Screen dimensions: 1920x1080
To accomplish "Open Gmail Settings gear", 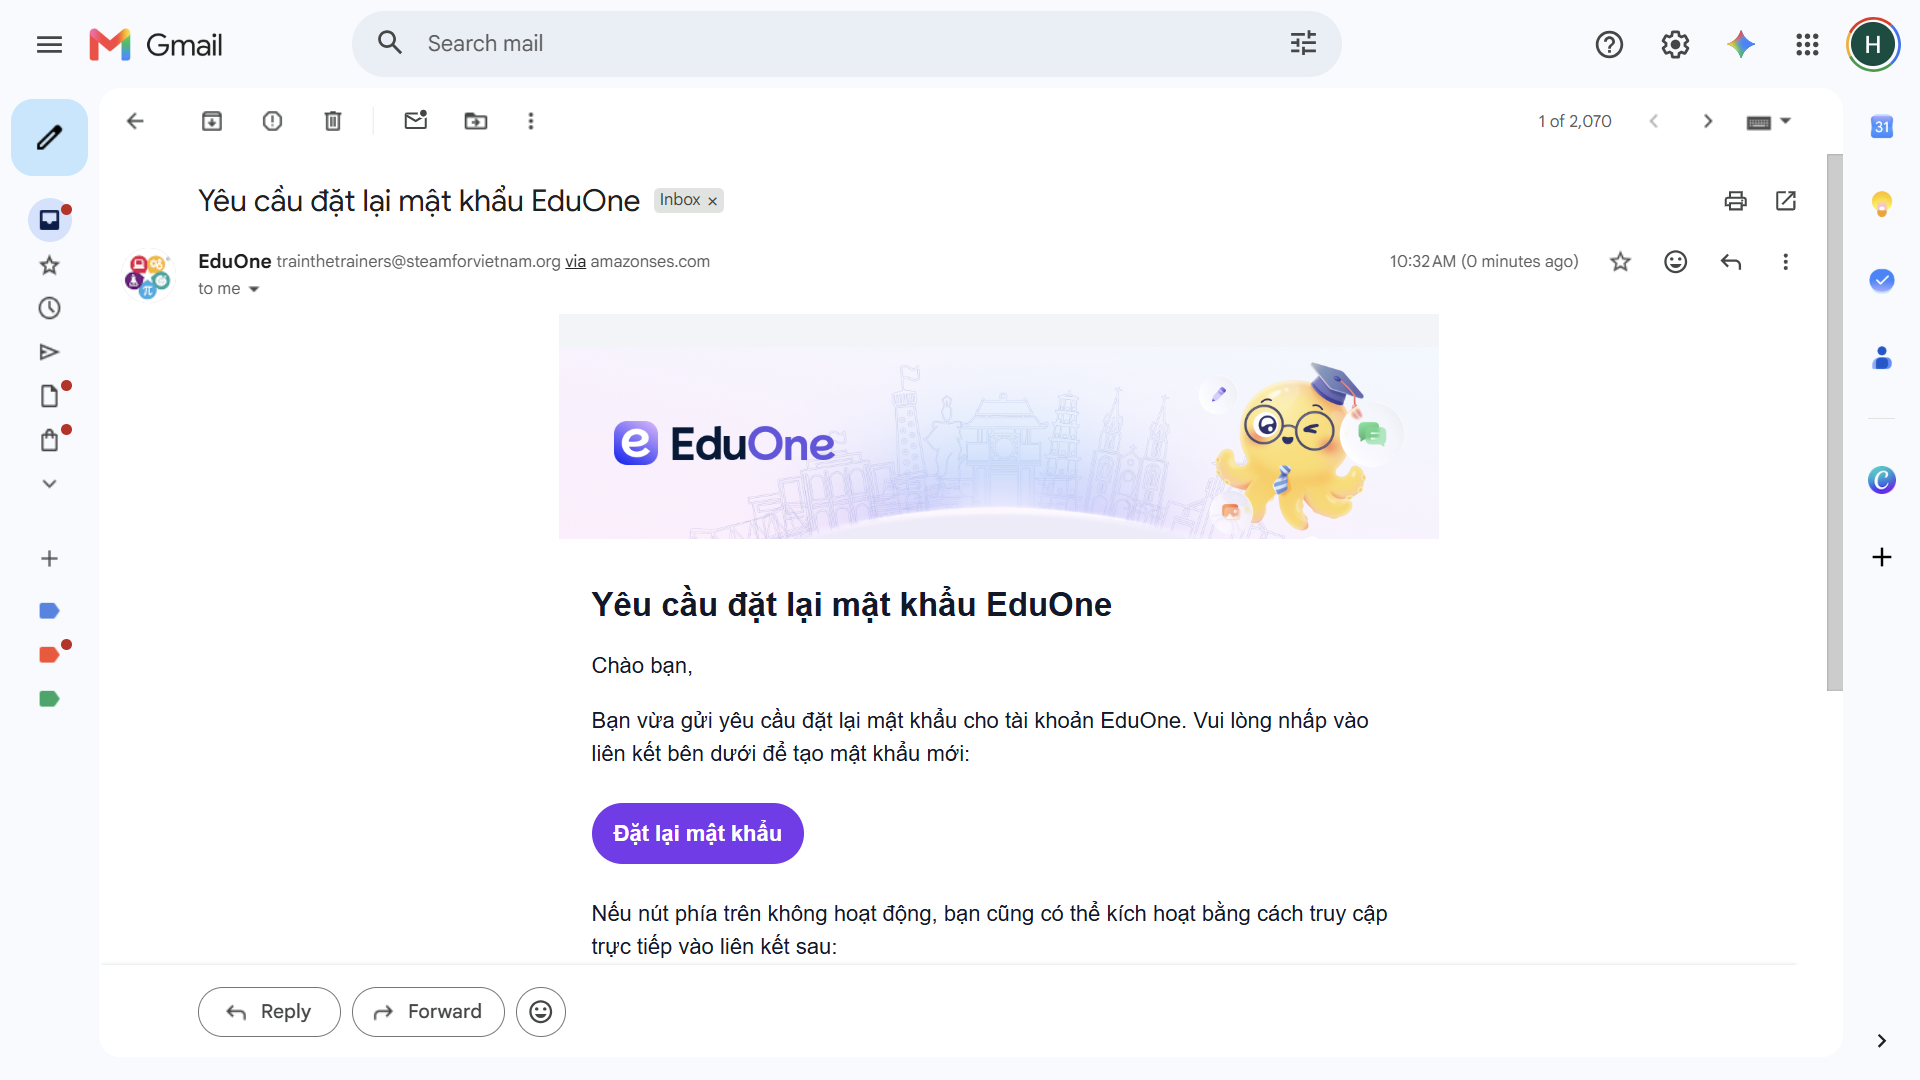I will (x=1675, y=44).
